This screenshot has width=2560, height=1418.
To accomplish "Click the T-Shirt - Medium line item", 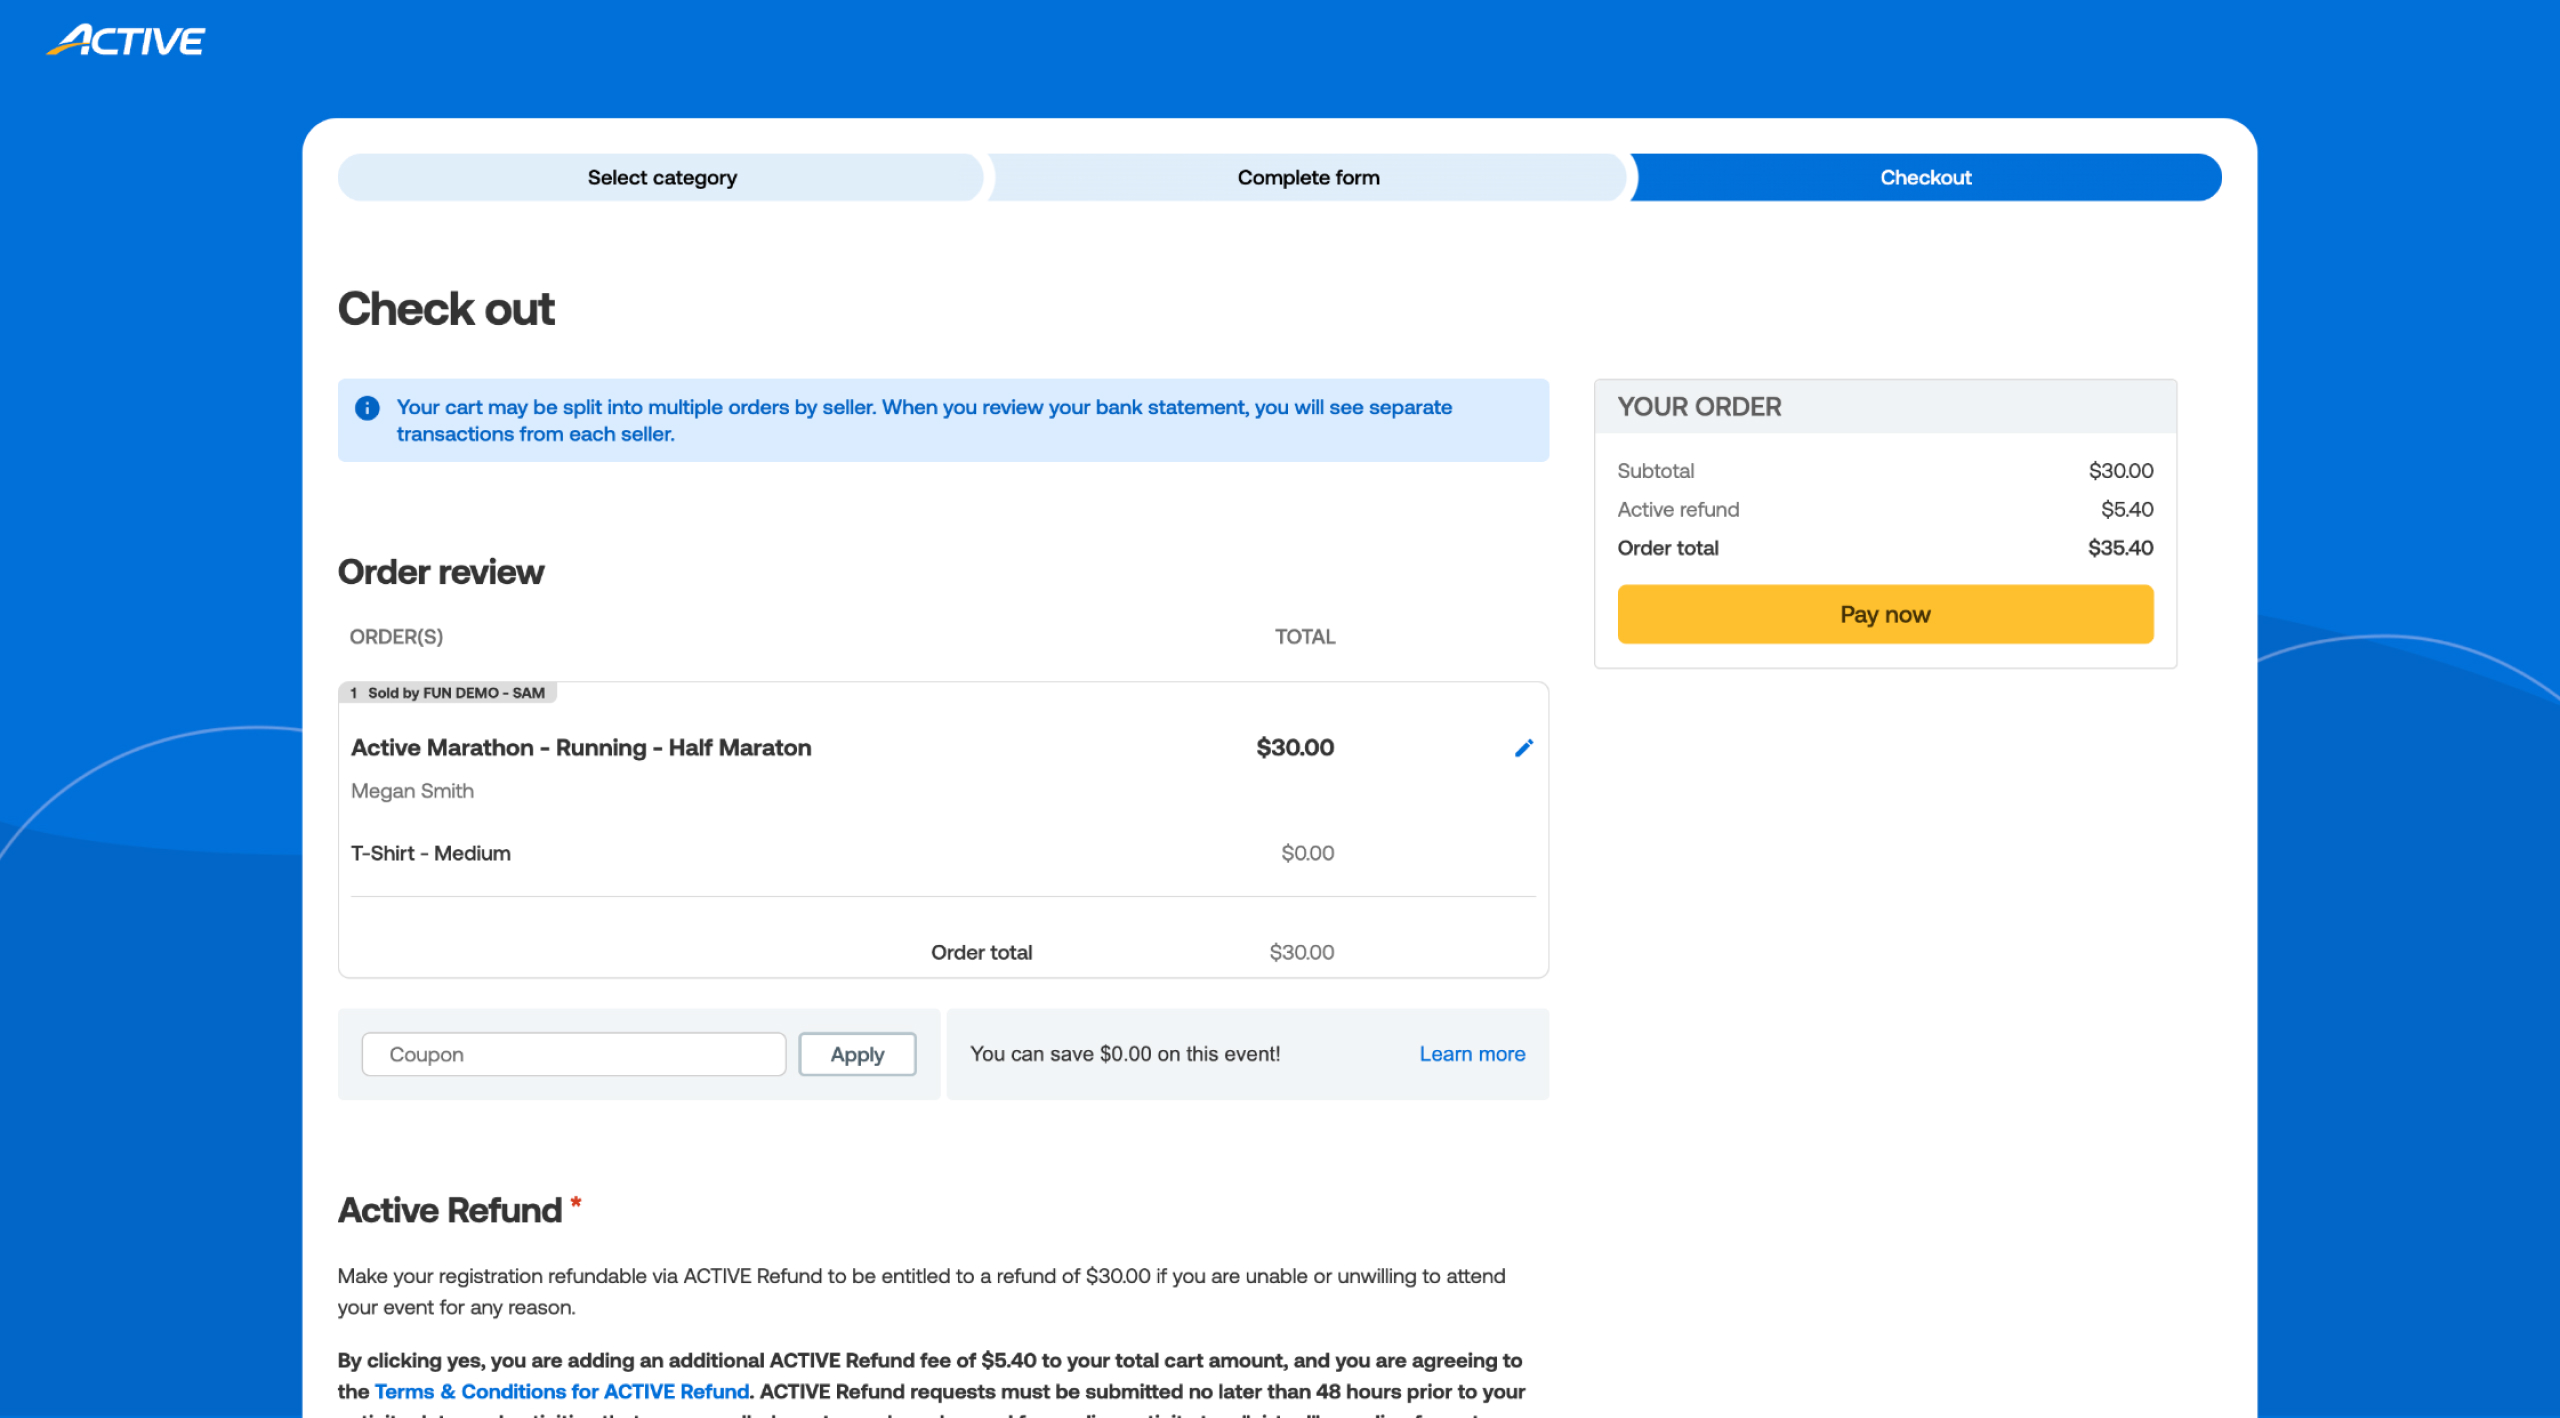I will (x=430, y=852).
